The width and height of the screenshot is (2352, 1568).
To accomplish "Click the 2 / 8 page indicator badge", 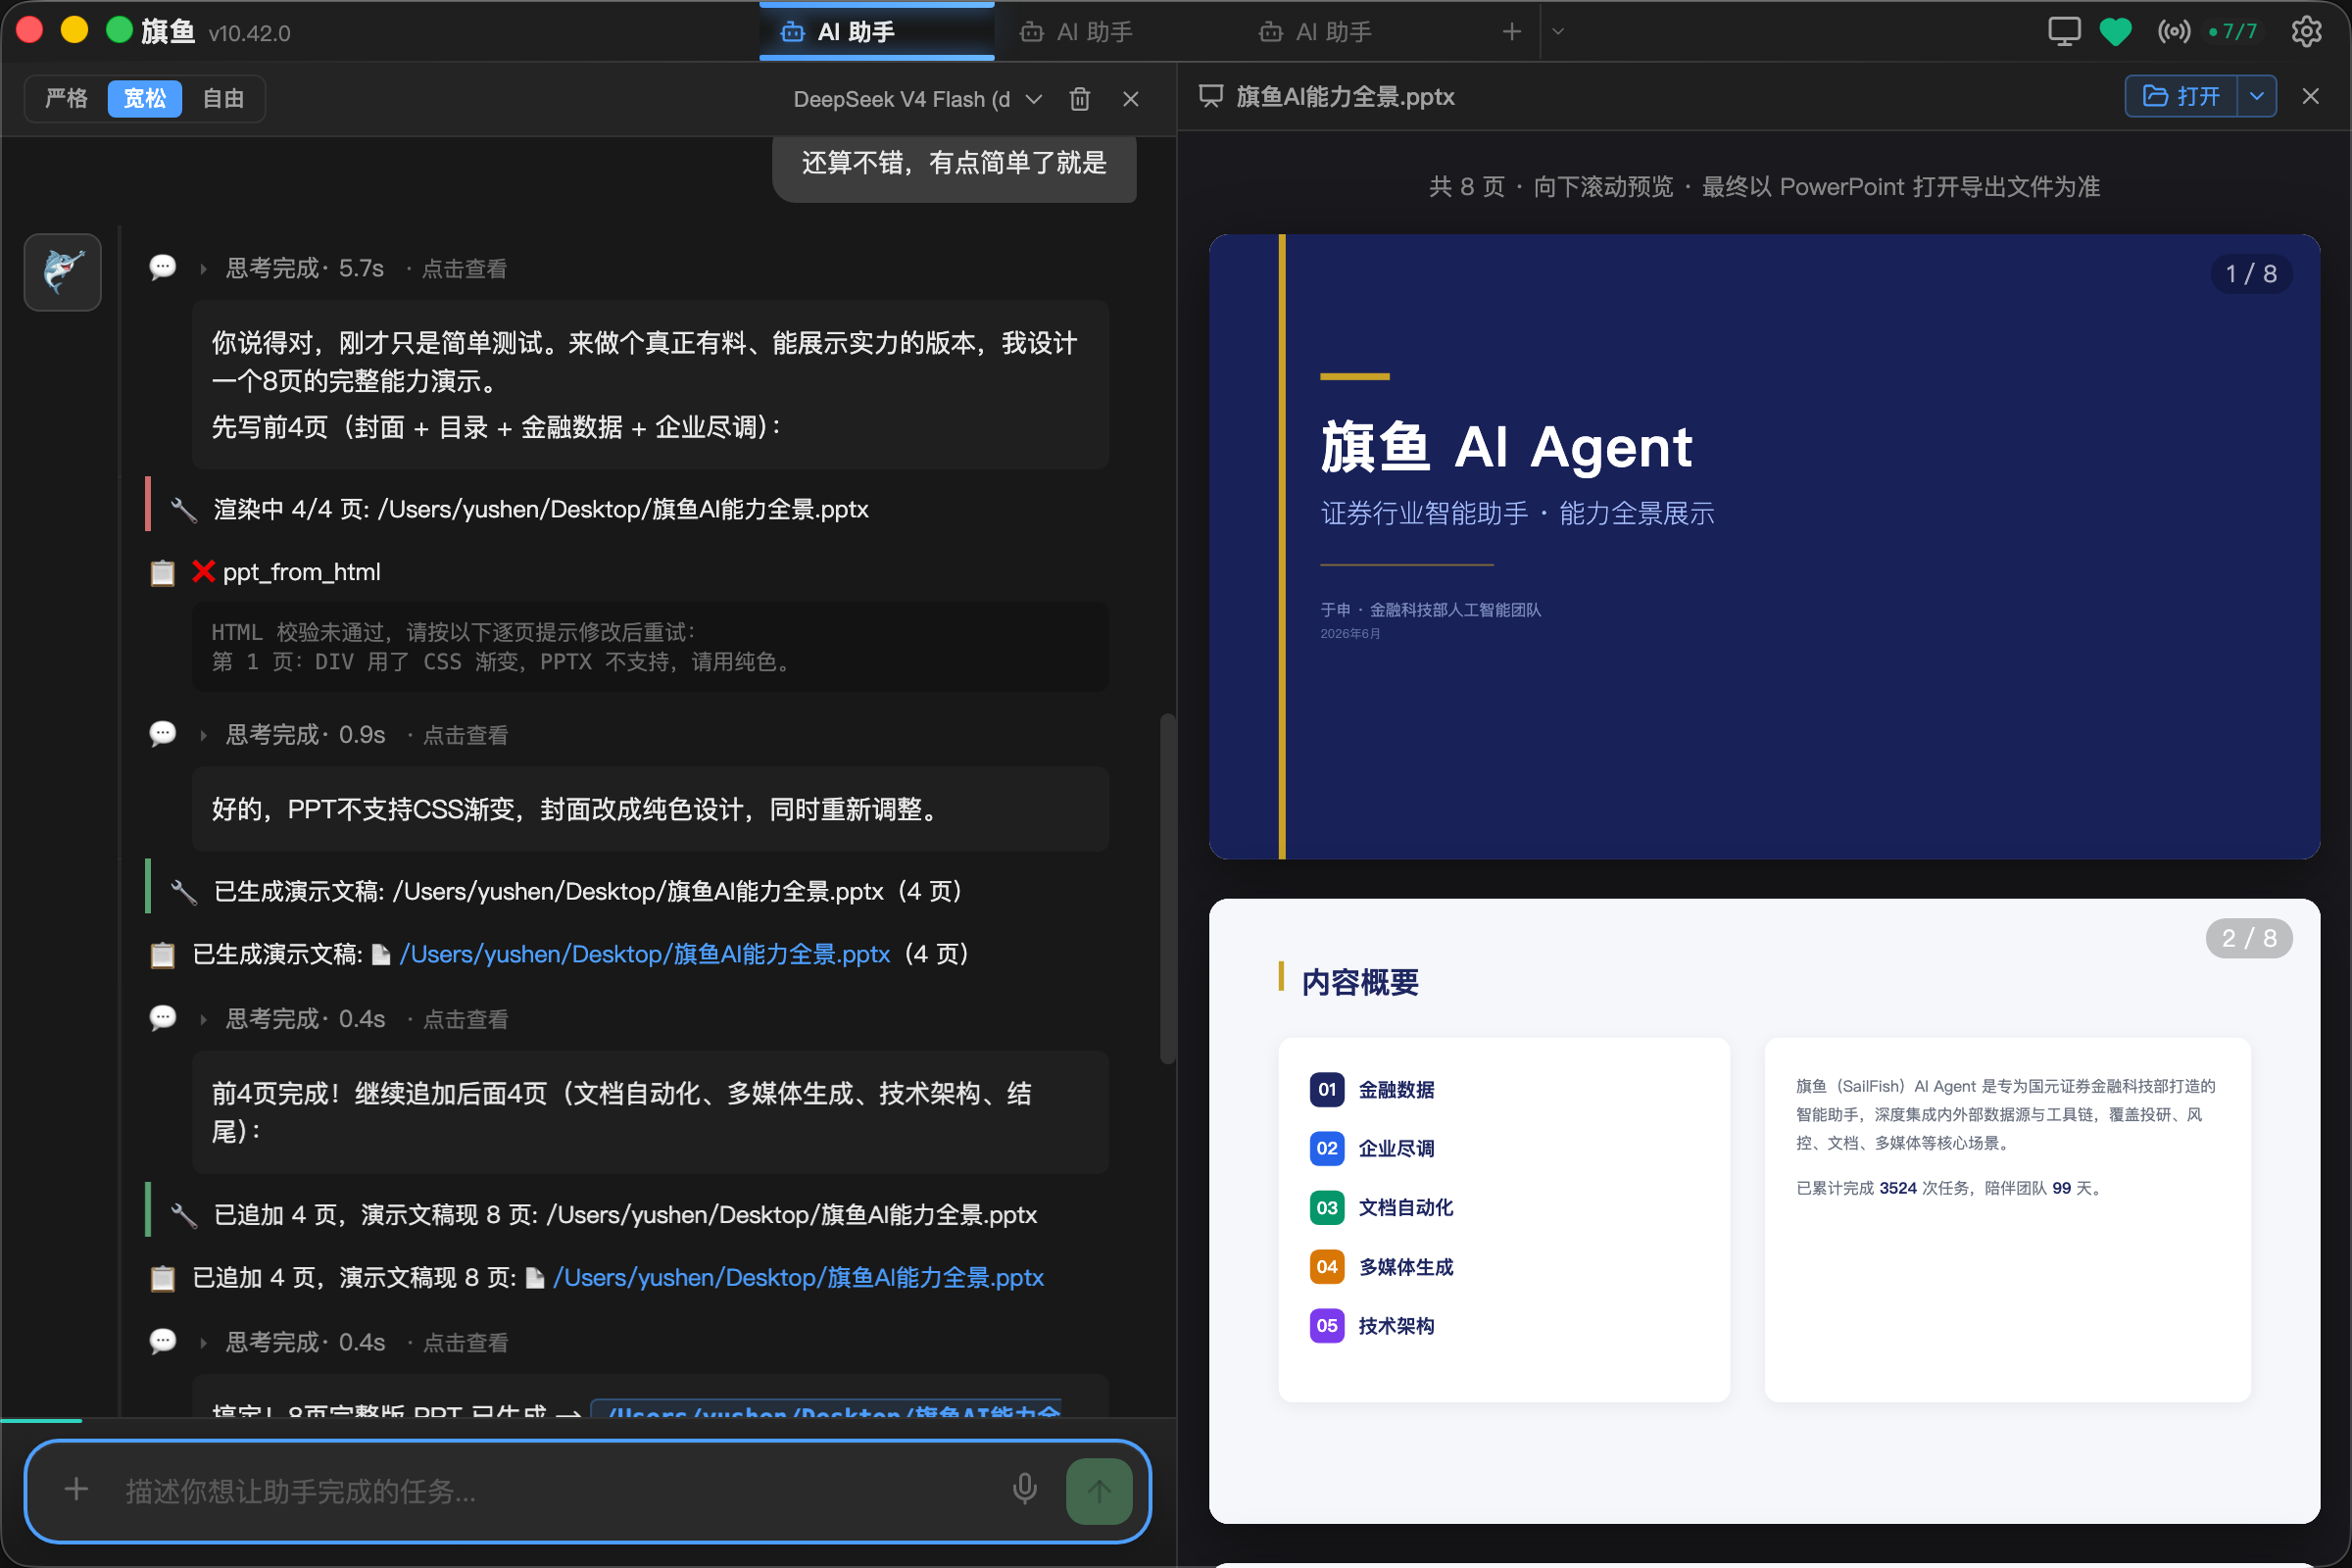I will pyautogui.click(x=2249, y=938).
